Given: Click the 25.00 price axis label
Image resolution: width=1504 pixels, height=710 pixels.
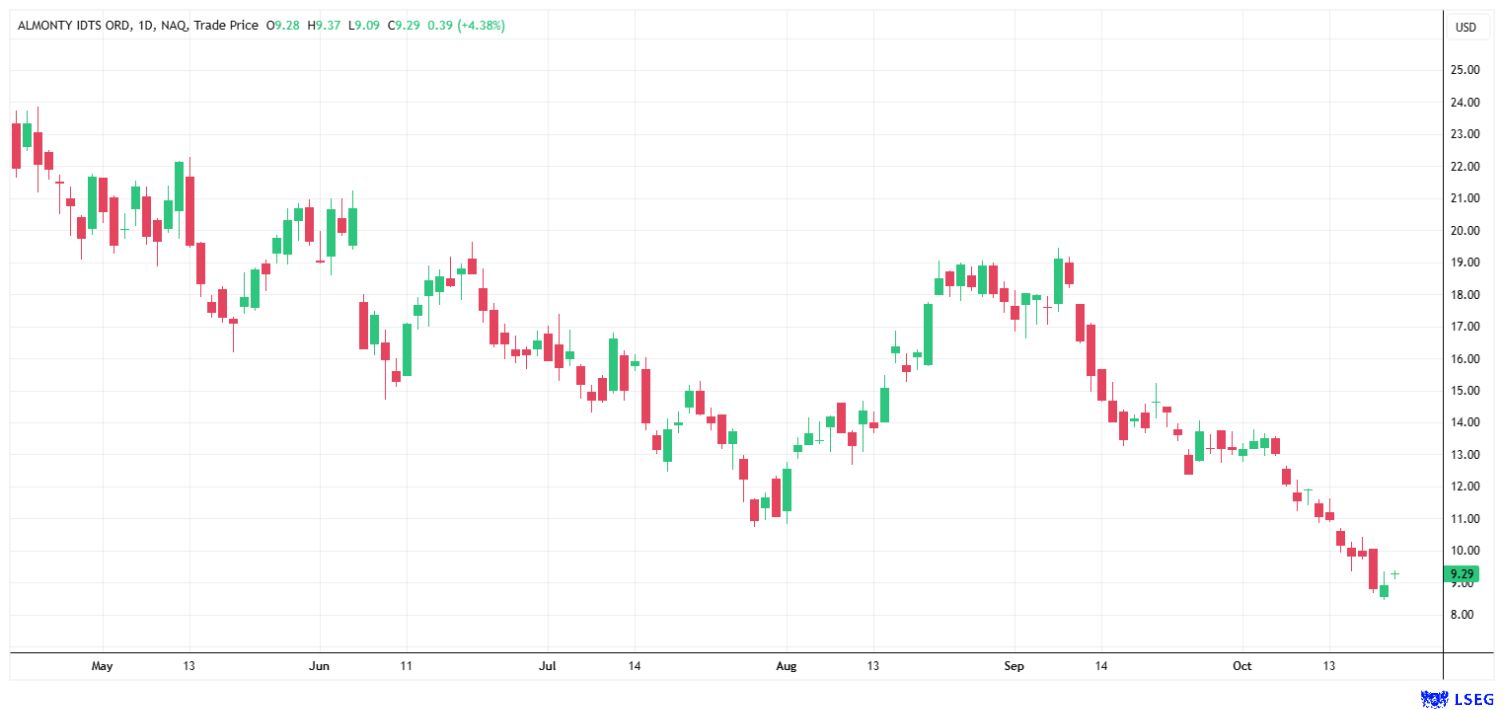Looking at the screenshot, I should click(1466, 70).
